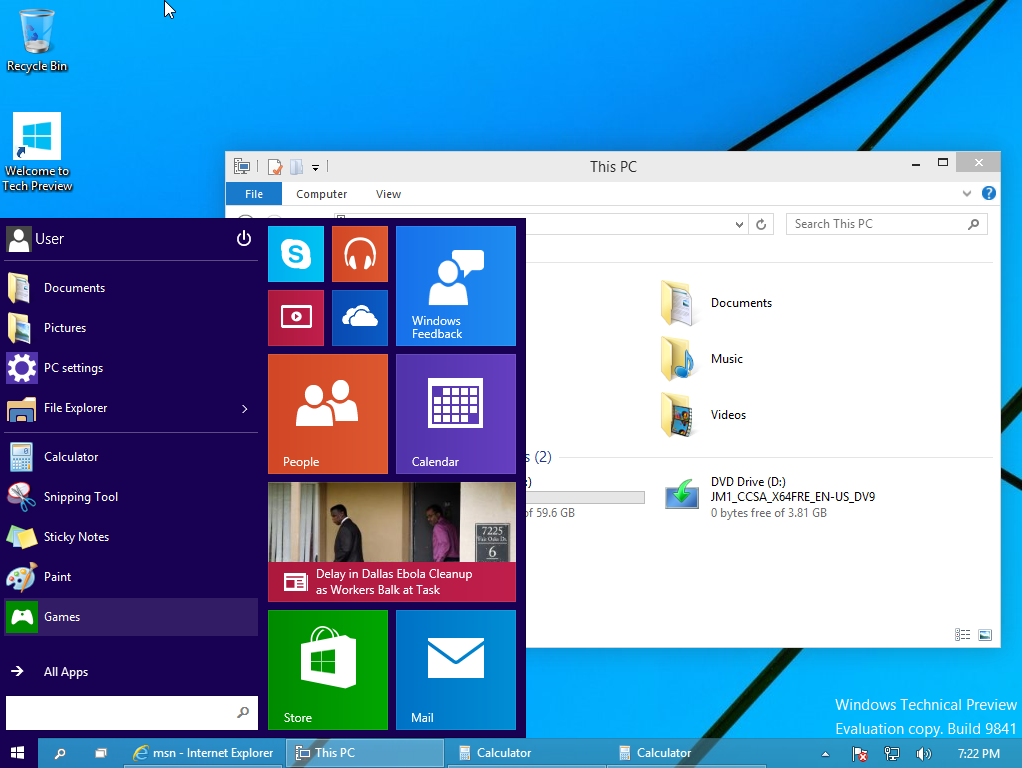Screen dimensions: 1022x768
Task: Open Task View on taskbar
Action: [x=101, y=753]
